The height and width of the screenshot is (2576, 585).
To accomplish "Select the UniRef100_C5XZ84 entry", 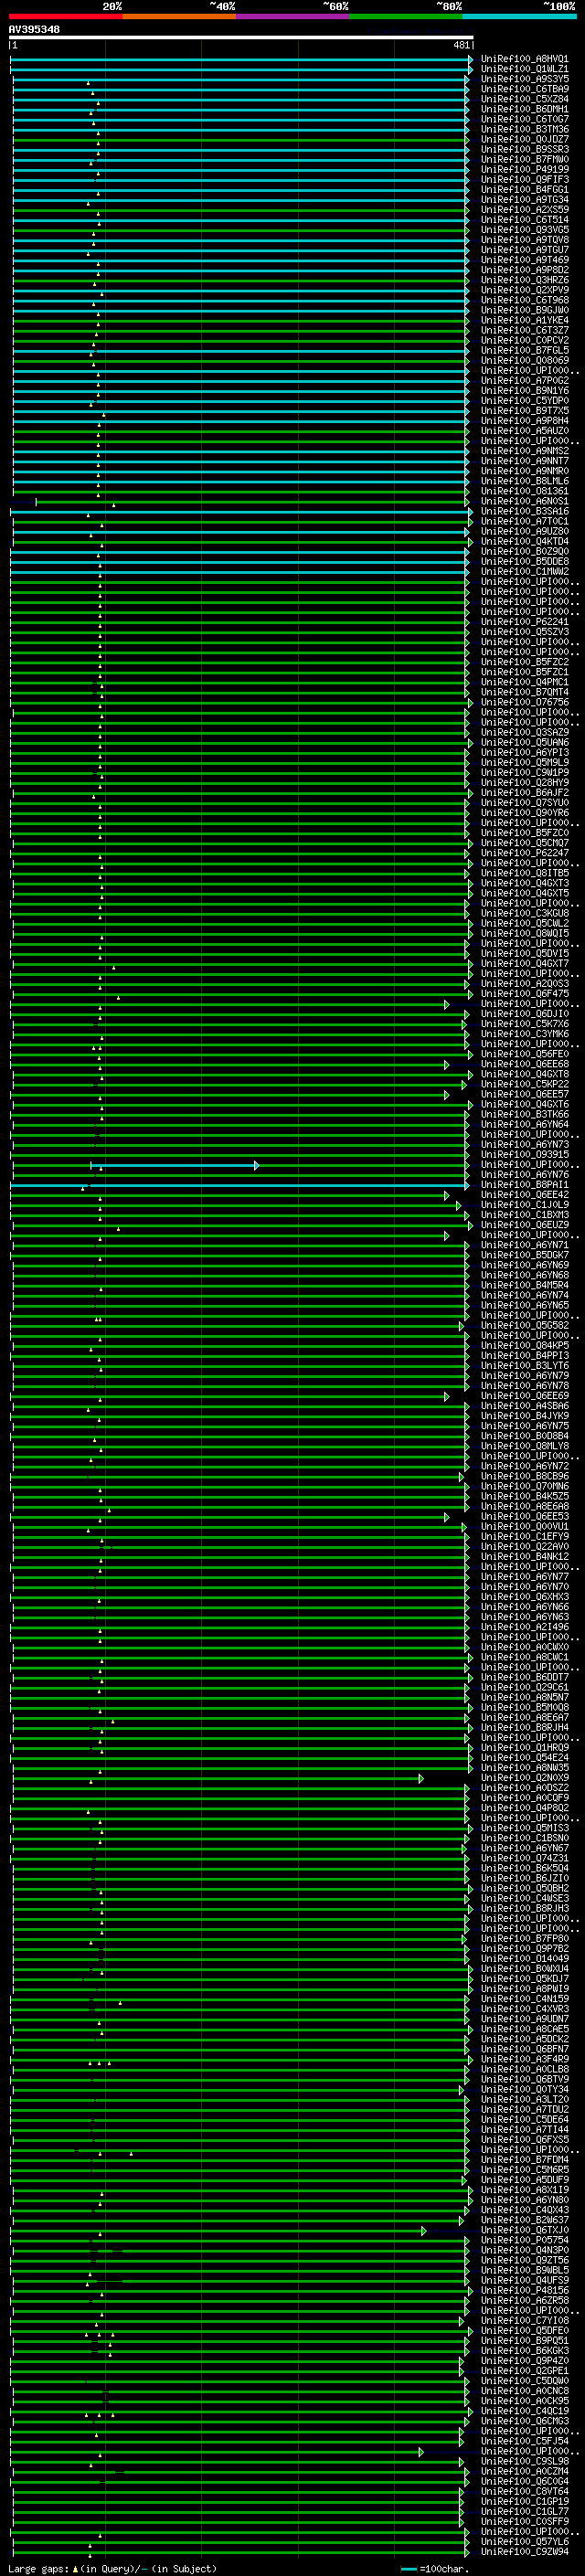I will tap(525, 99).
